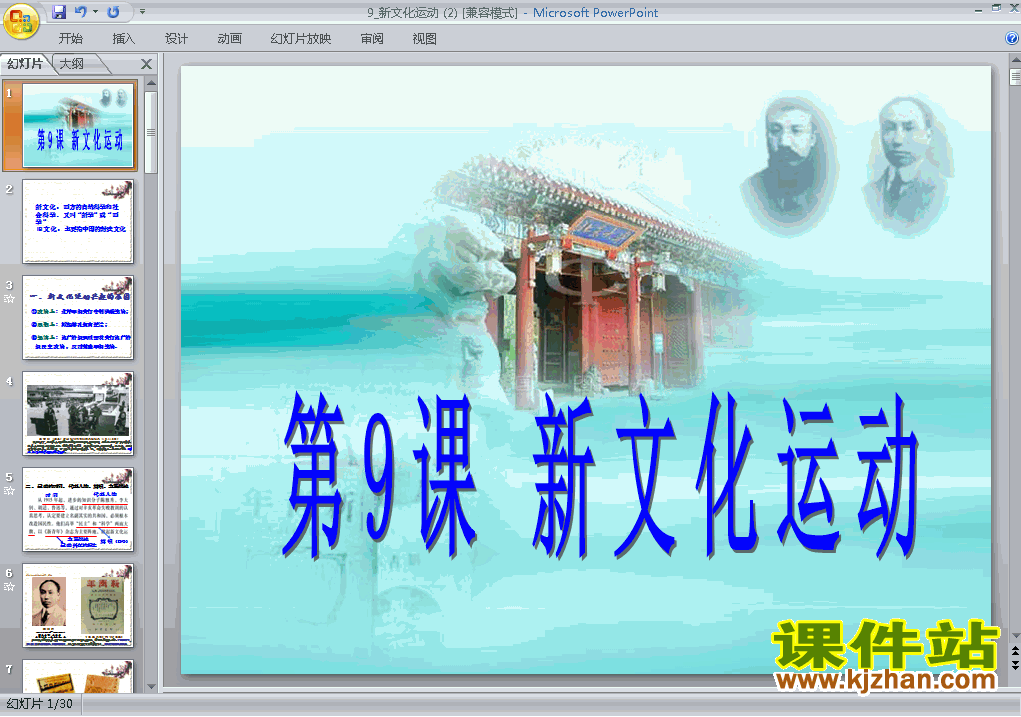This screenshot has height=717, width=1021.
Task: Click the 幻灯片 1/30 status bar indicator
Action: [40, 704]
